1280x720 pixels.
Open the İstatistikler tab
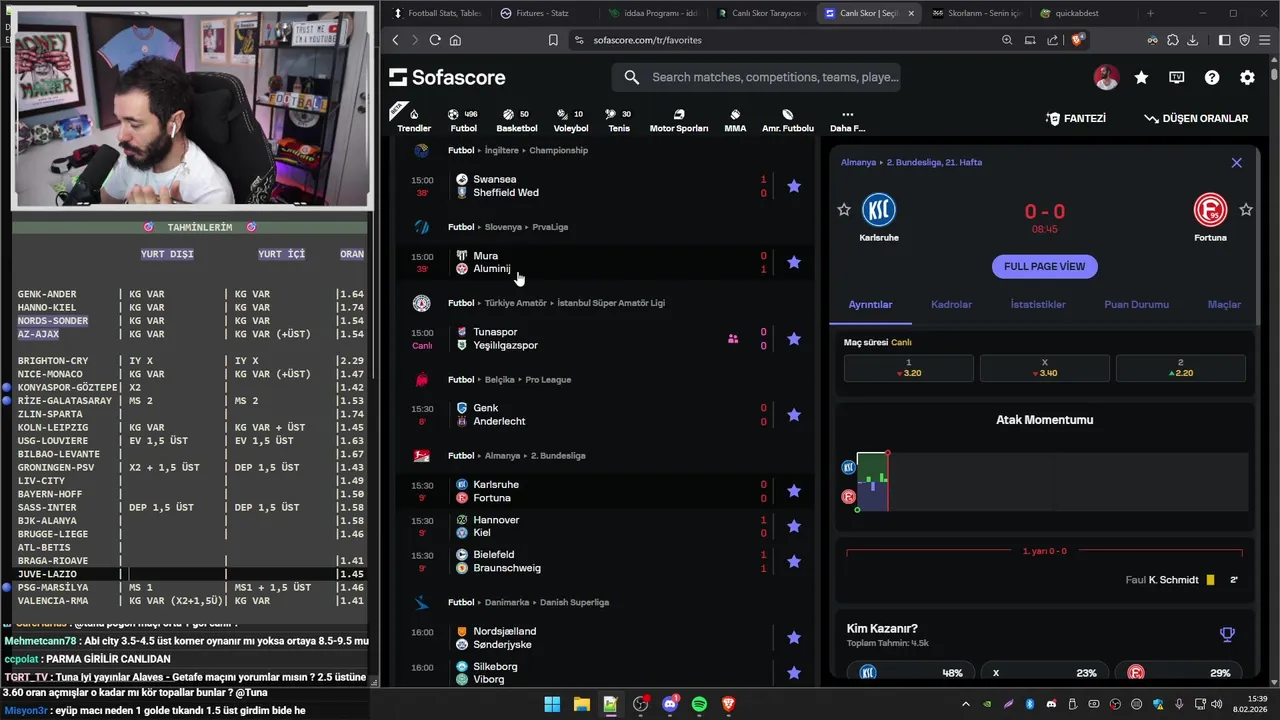coord(1038,304)
